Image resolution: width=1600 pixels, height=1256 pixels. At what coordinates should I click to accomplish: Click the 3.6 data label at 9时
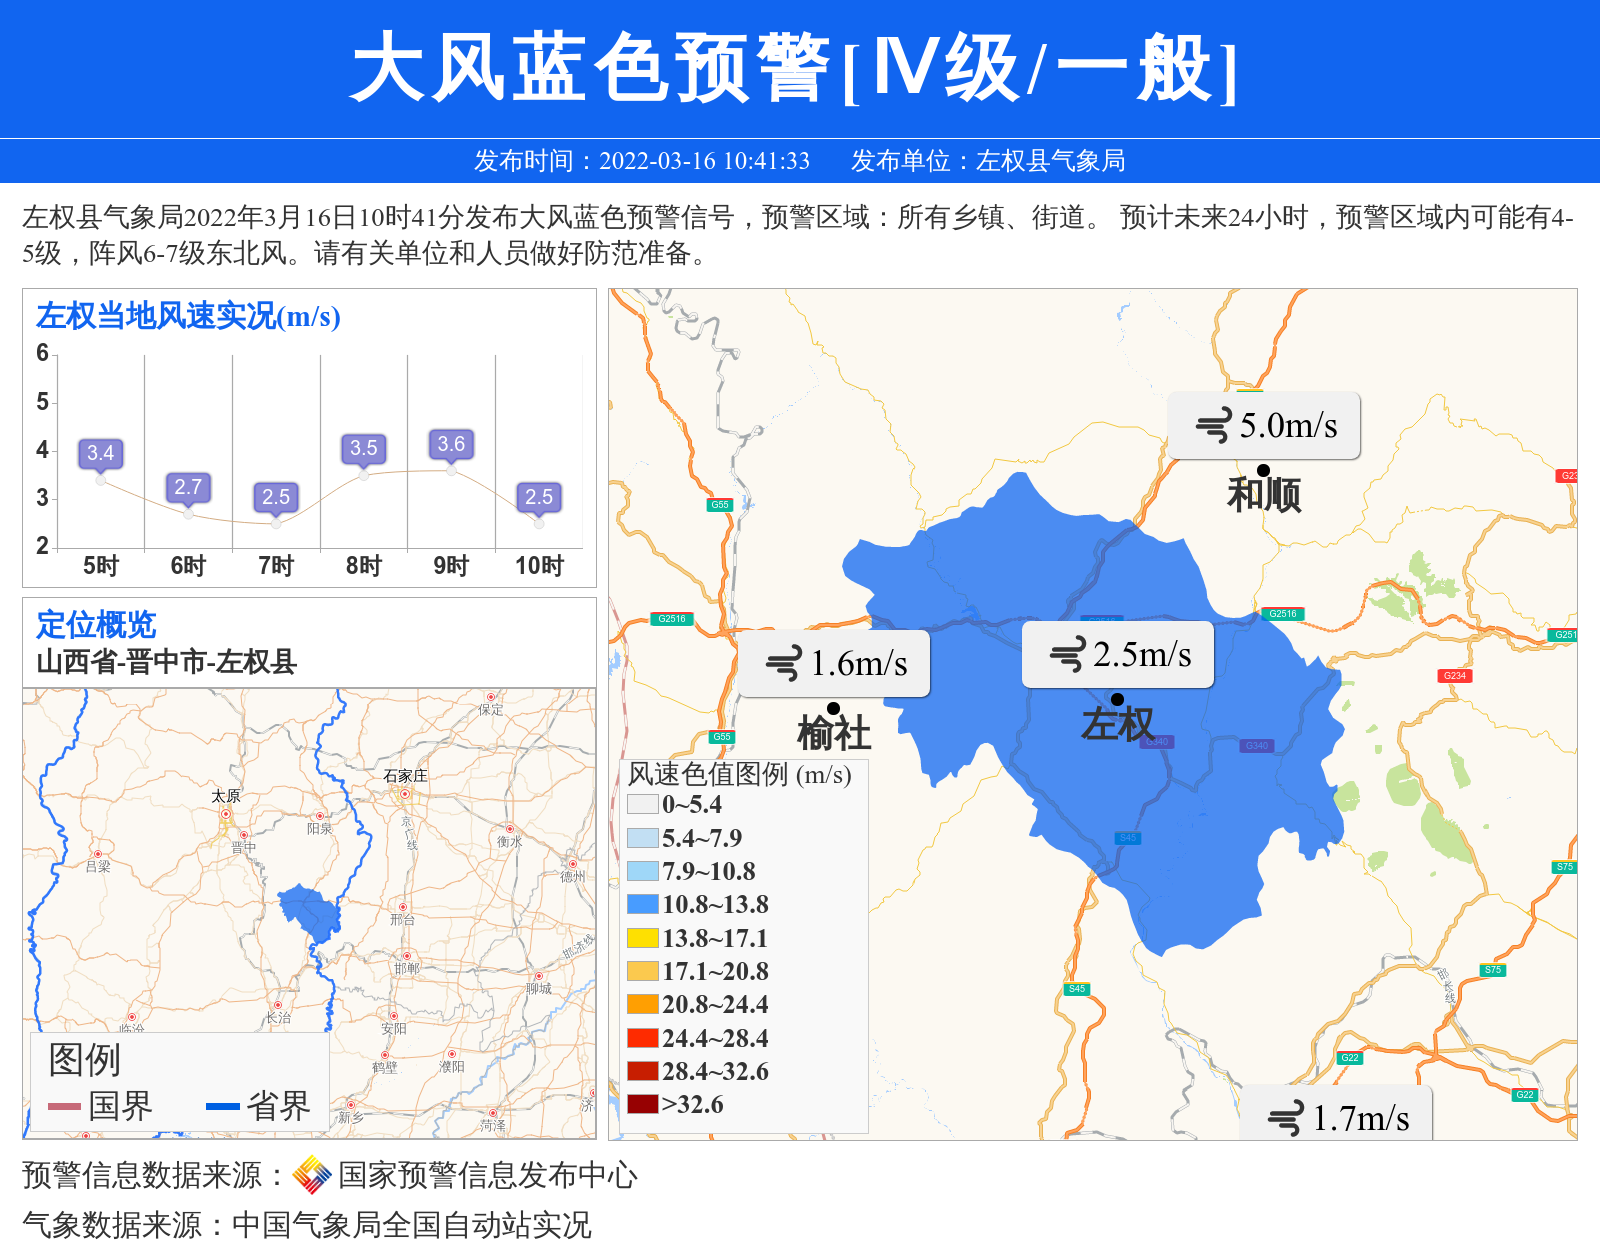451,444
